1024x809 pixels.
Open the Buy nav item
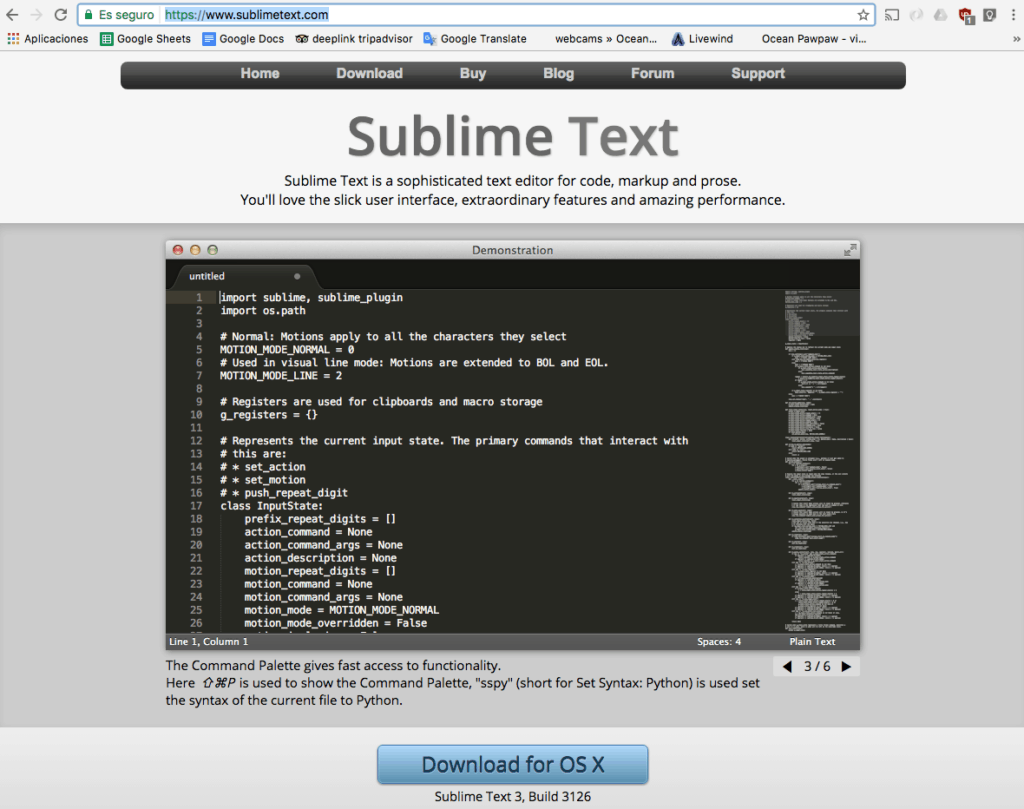point(473,74)
